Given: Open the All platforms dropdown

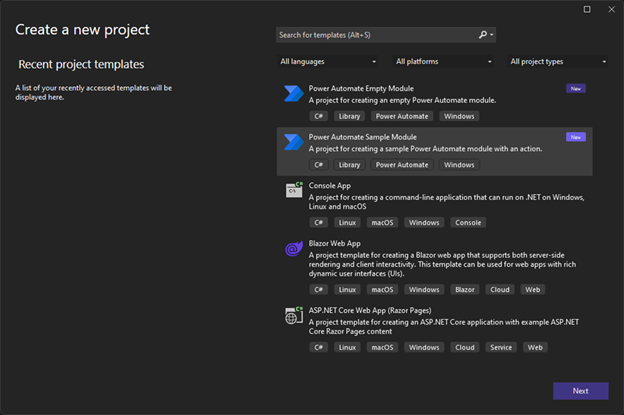Looking at the screenshot, I should 443,61.
